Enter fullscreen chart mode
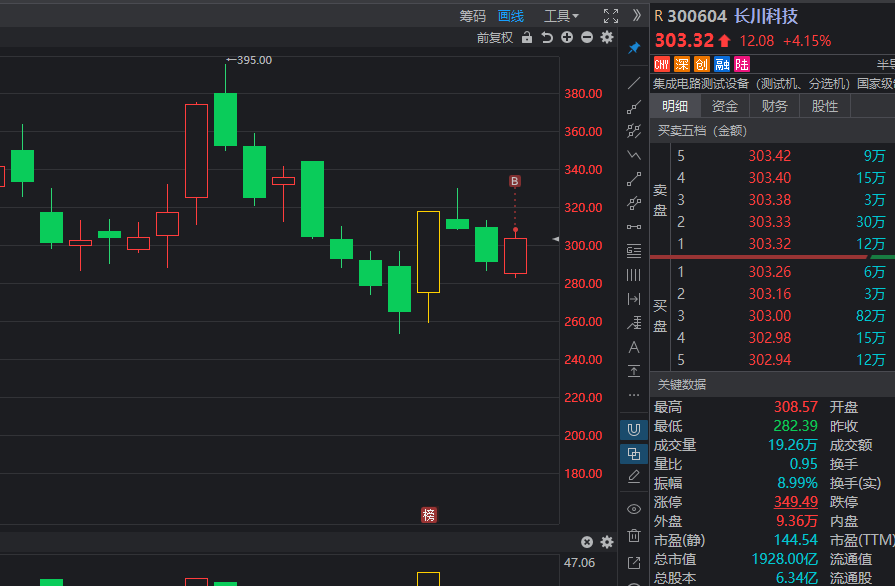This screenshot has height=586, width=895. coord(611,16)
